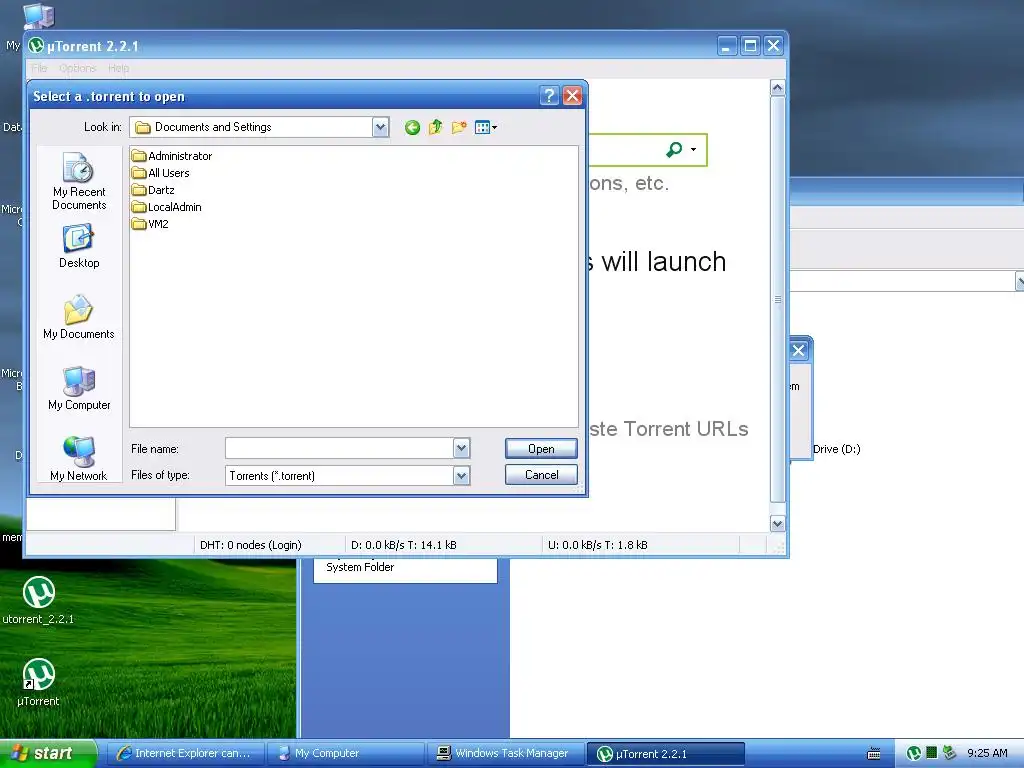1024x768 pixels.
Task: Open the utorrent_2.2.1 desktop icon
Action: (x=39, y=601)
